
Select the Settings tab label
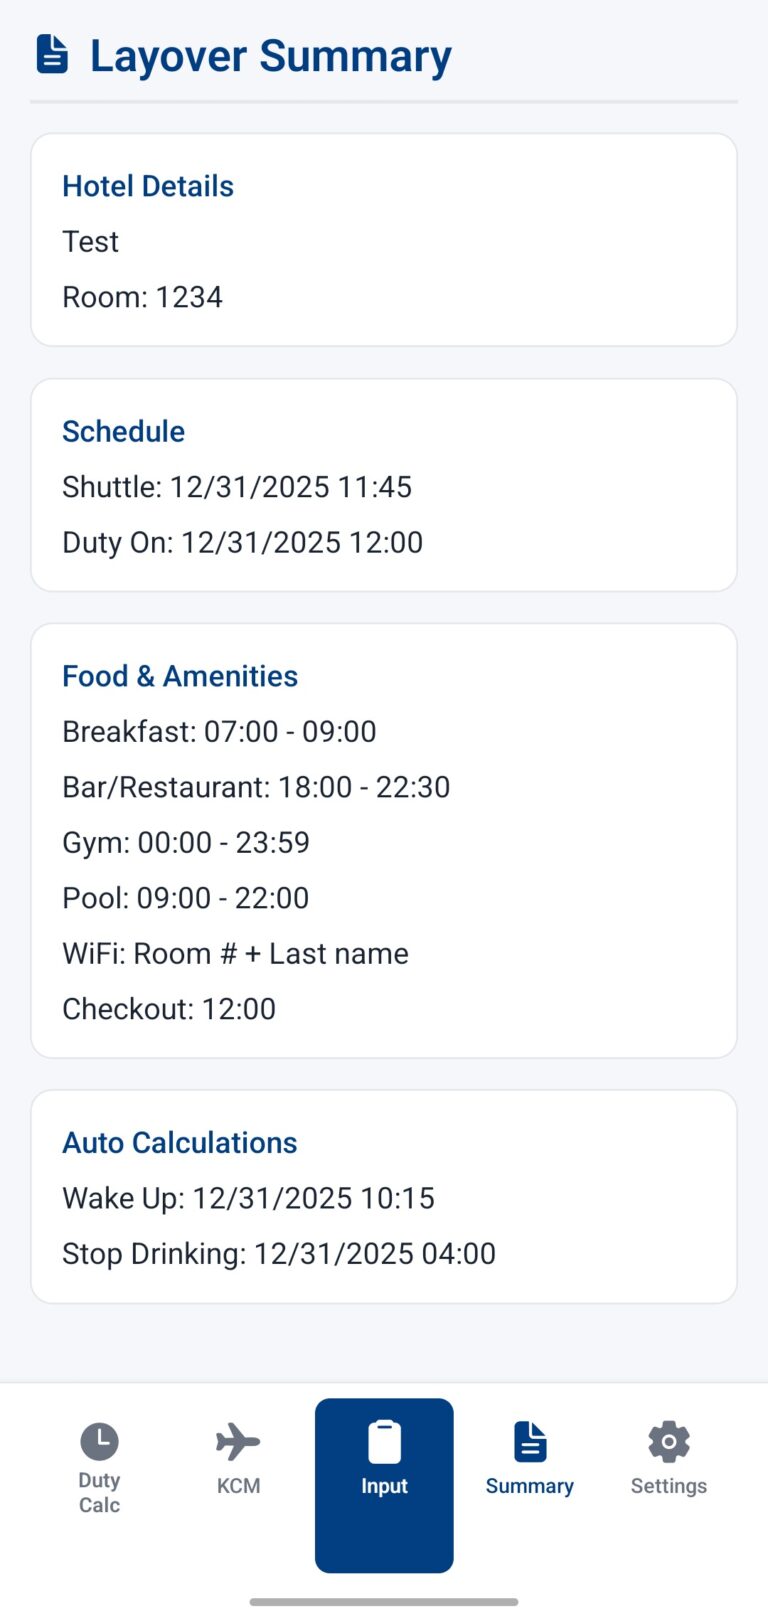(x=668, y=1486)
